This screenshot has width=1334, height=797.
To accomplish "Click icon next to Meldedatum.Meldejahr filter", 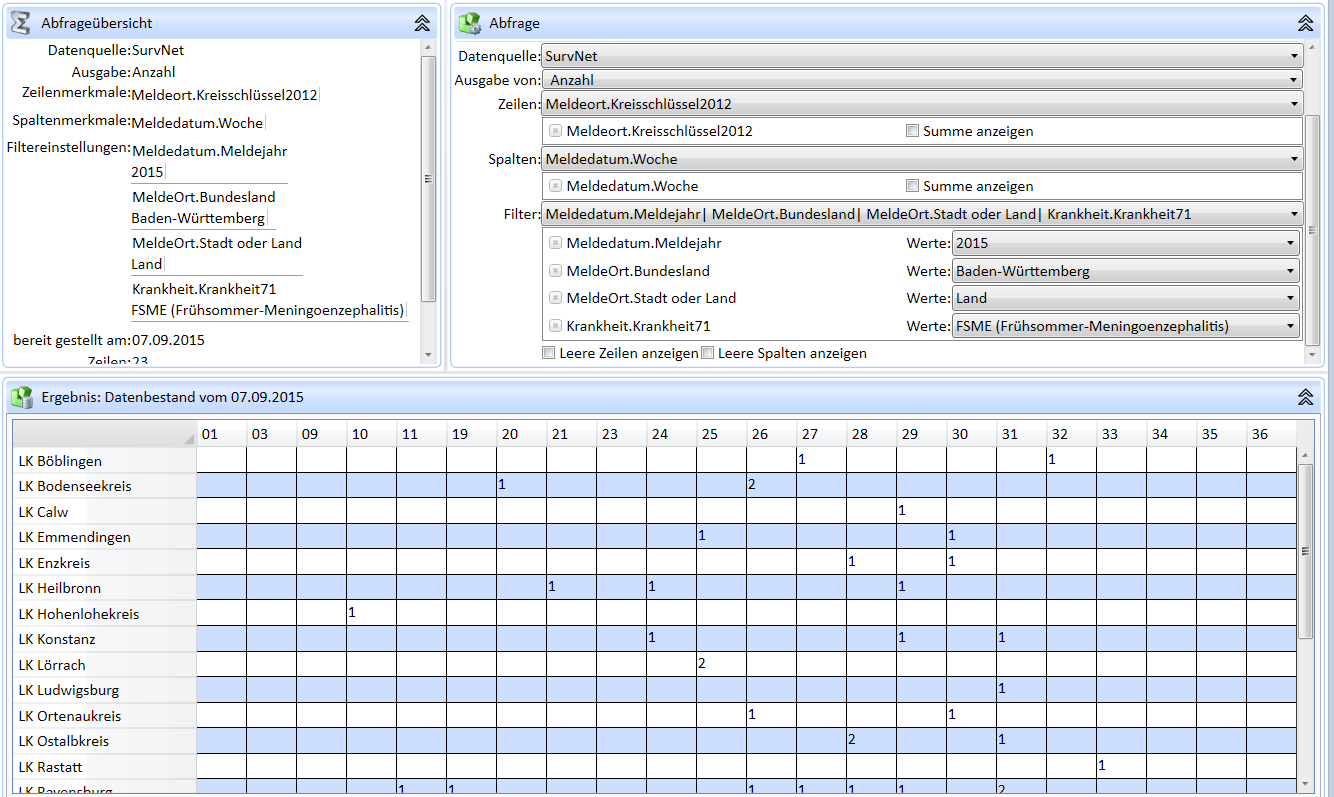I will tap(556, 243).
